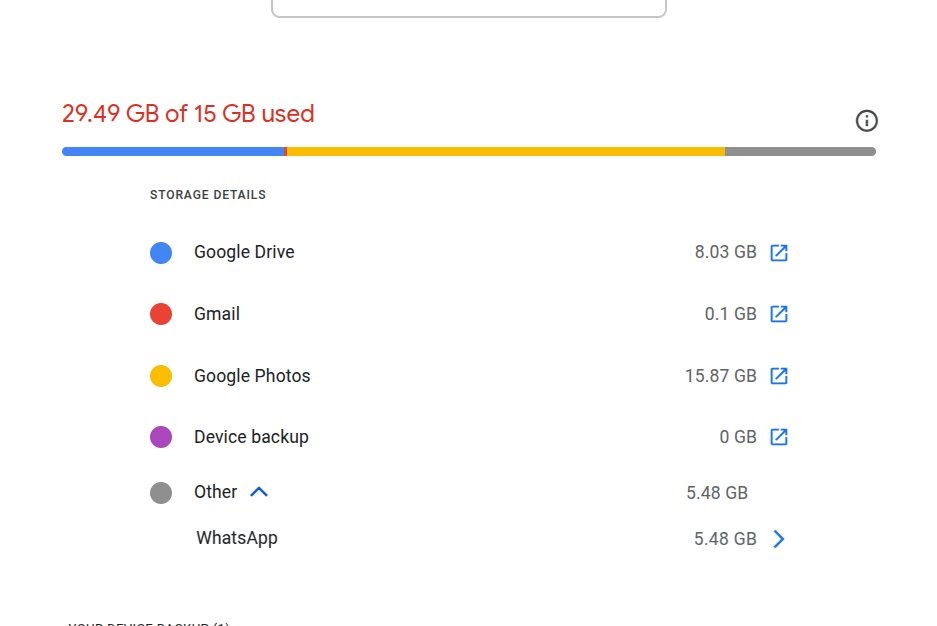The width and height of the screenshot is (937, 626).
Task: Open Device backup external link icon
Action: pos(779,437)
